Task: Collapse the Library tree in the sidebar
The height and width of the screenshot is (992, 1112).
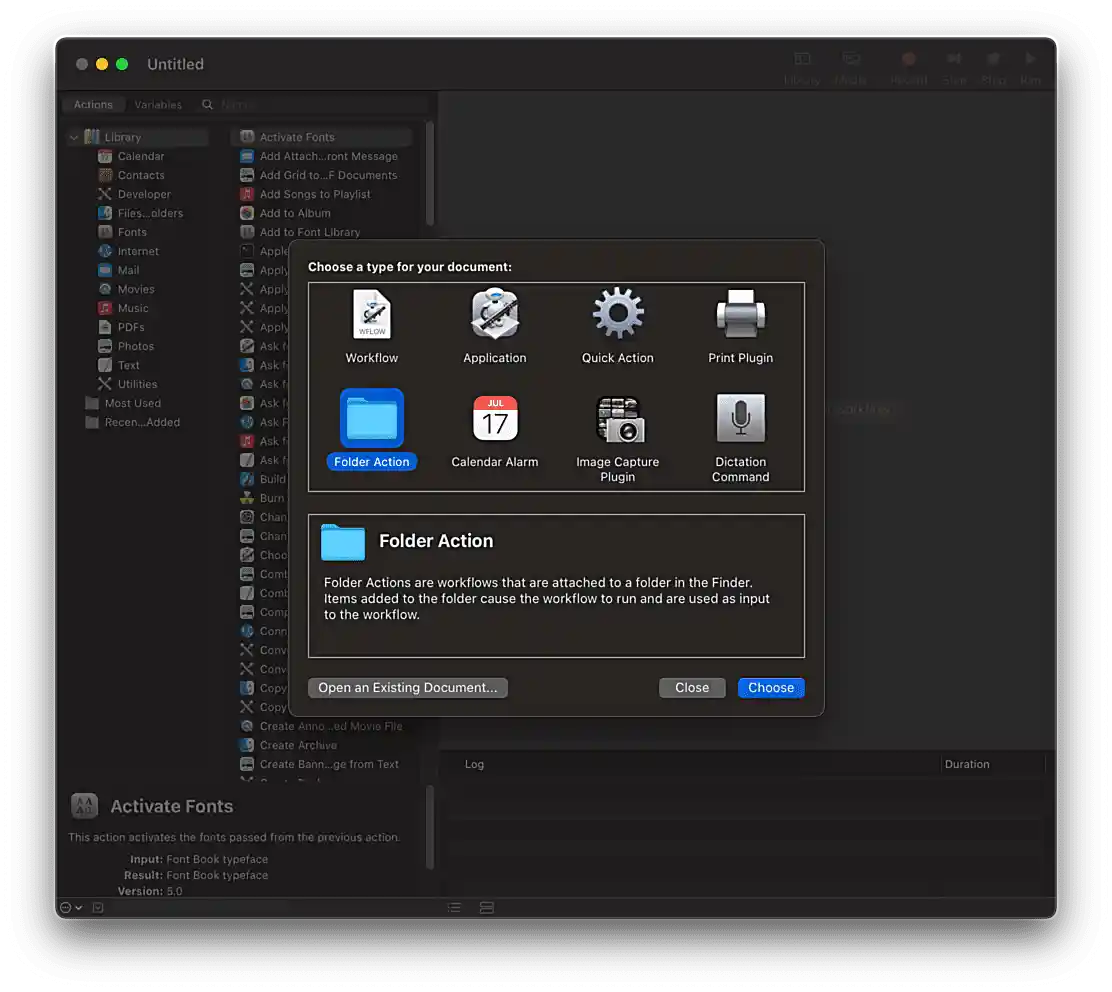Action: tap(73, 136)
